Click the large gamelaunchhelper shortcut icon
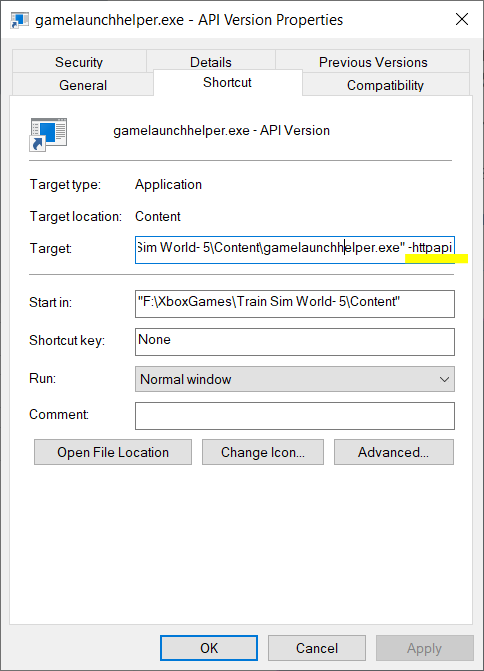This screenshot has height=671, width=484. pos(48,135)
